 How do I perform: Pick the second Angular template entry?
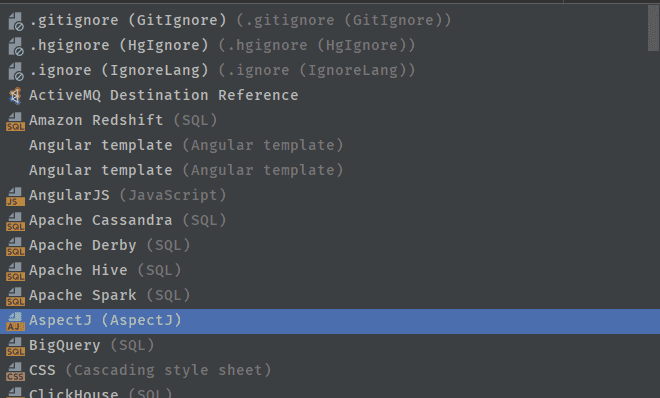point(330,170)
